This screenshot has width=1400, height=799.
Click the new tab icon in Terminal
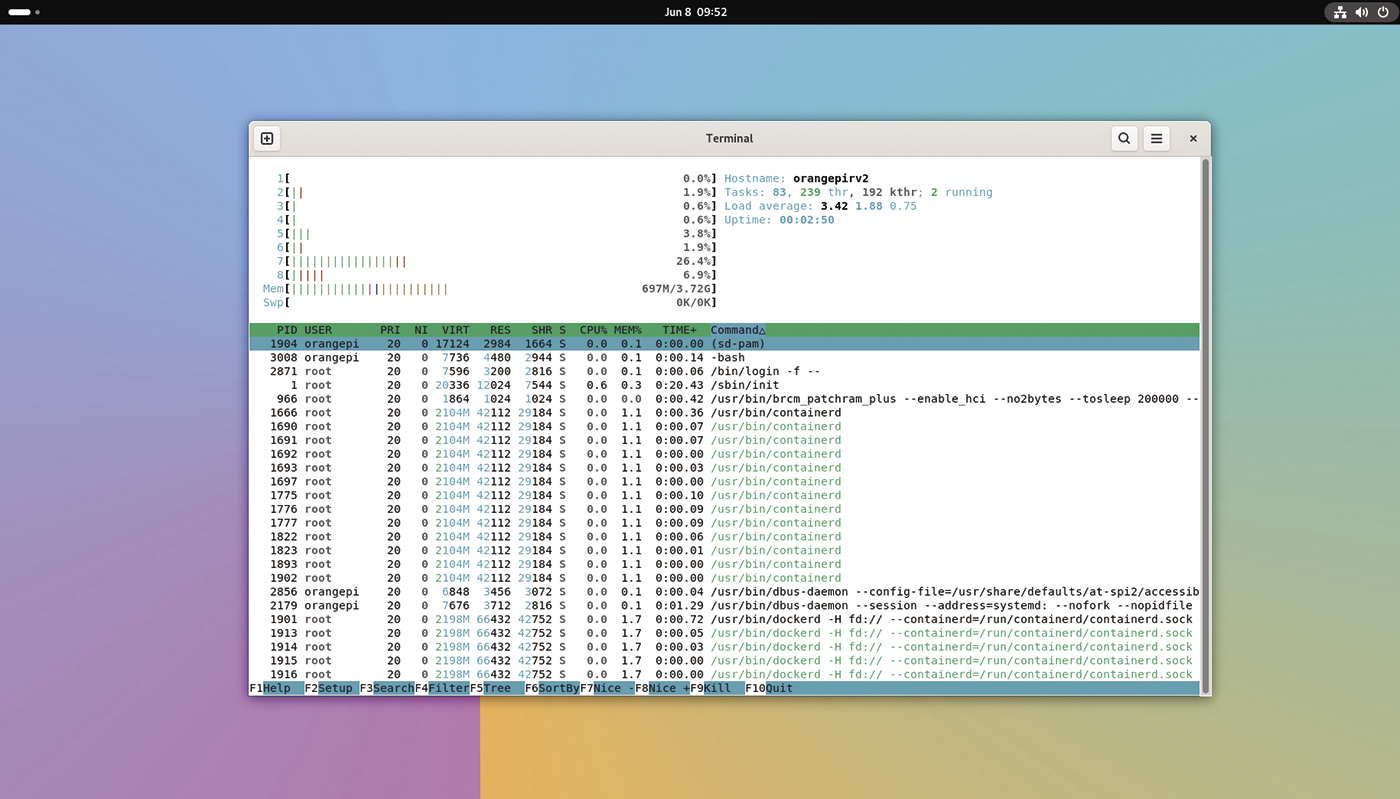tap(267, 139)
